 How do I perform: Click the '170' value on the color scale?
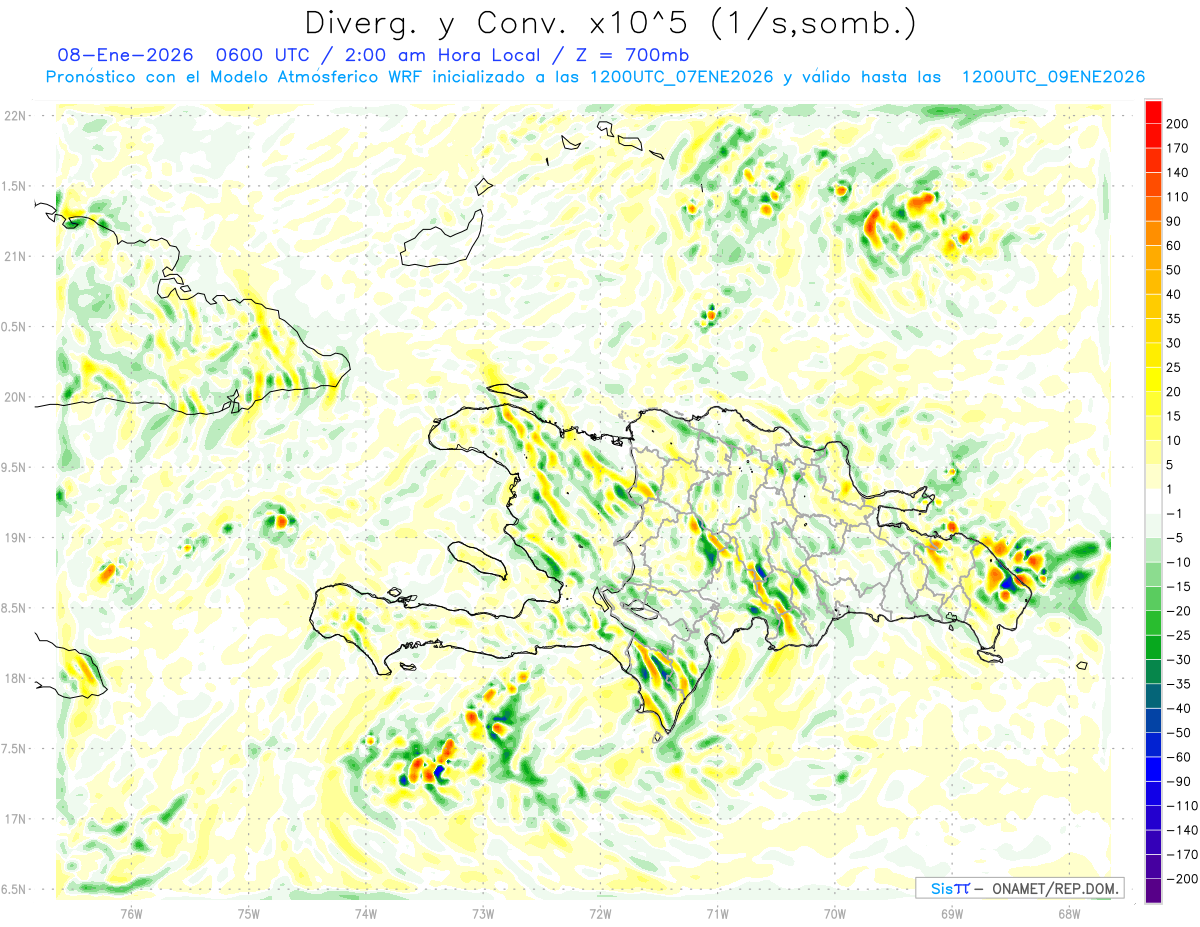[x=1179, y=148]
